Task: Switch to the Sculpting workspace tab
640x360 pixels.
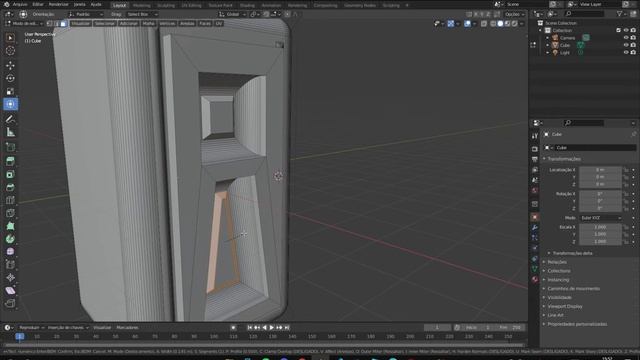Action: (166, 5)
